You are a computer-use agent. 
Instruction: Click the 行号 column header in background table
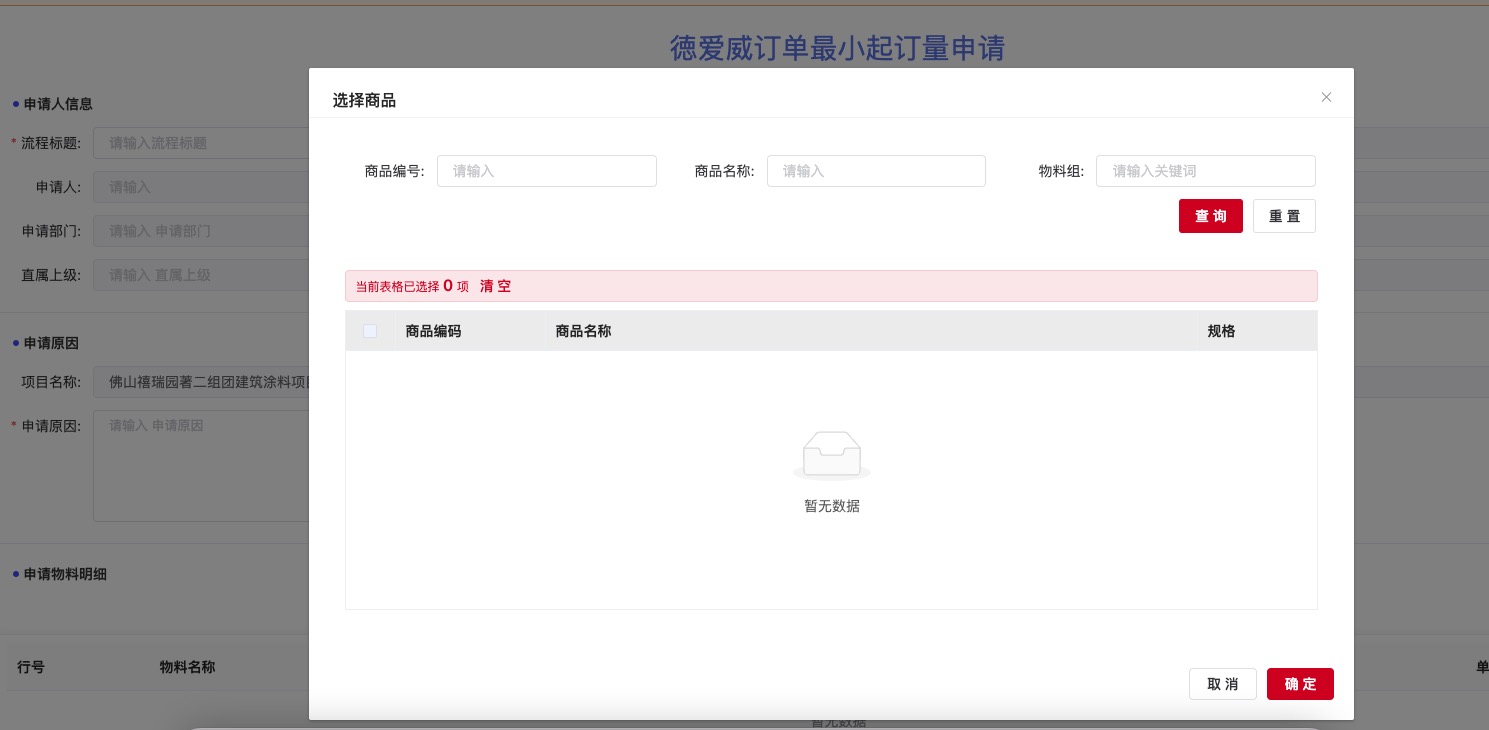point(31,667)
